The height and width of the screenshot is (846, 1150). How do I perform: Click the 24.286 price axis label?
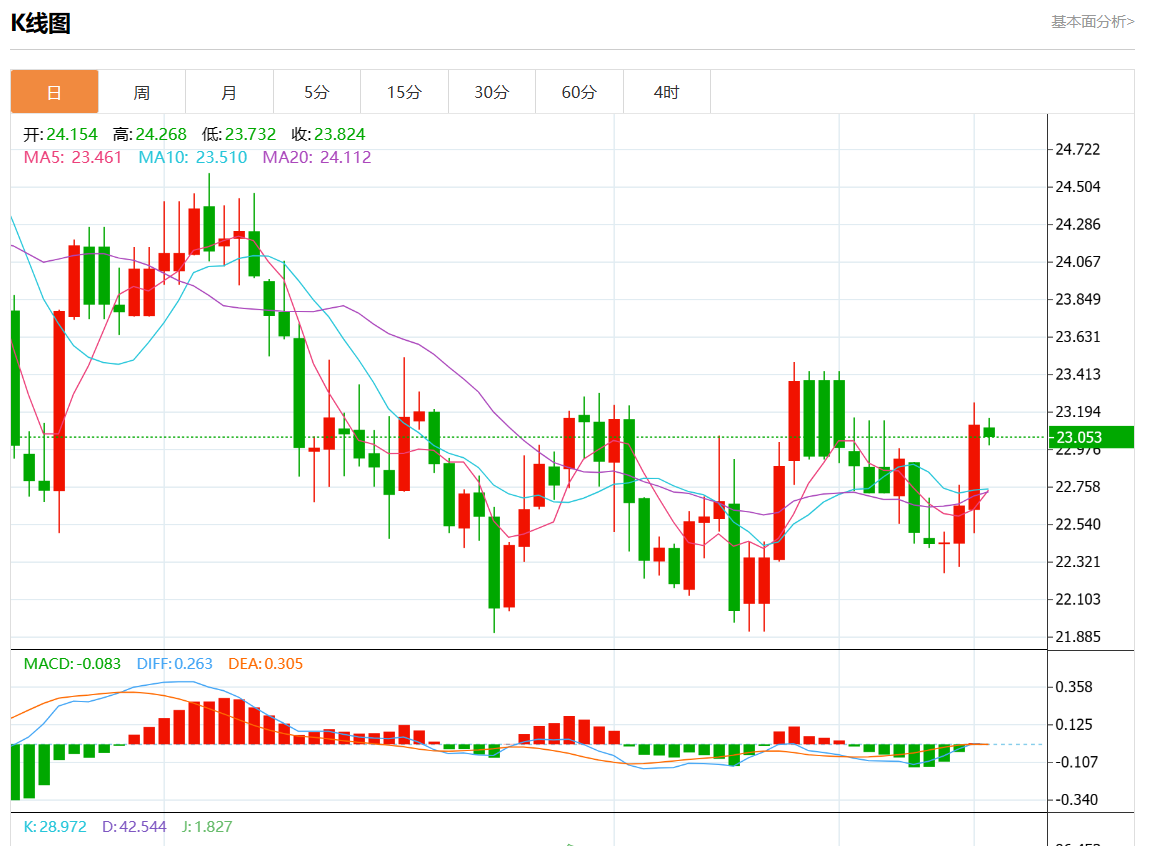tap(1077, 224)
